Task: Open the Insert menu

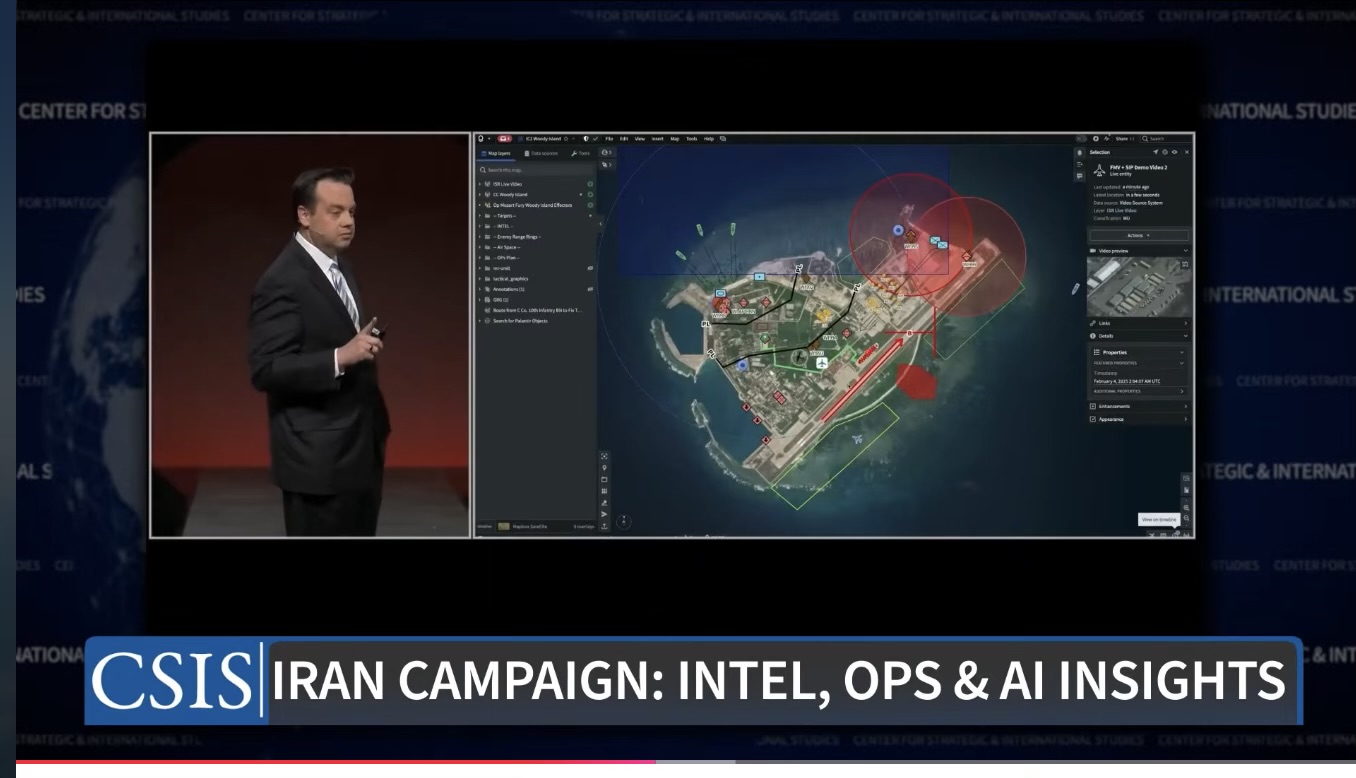Action: tap(657, 139)
